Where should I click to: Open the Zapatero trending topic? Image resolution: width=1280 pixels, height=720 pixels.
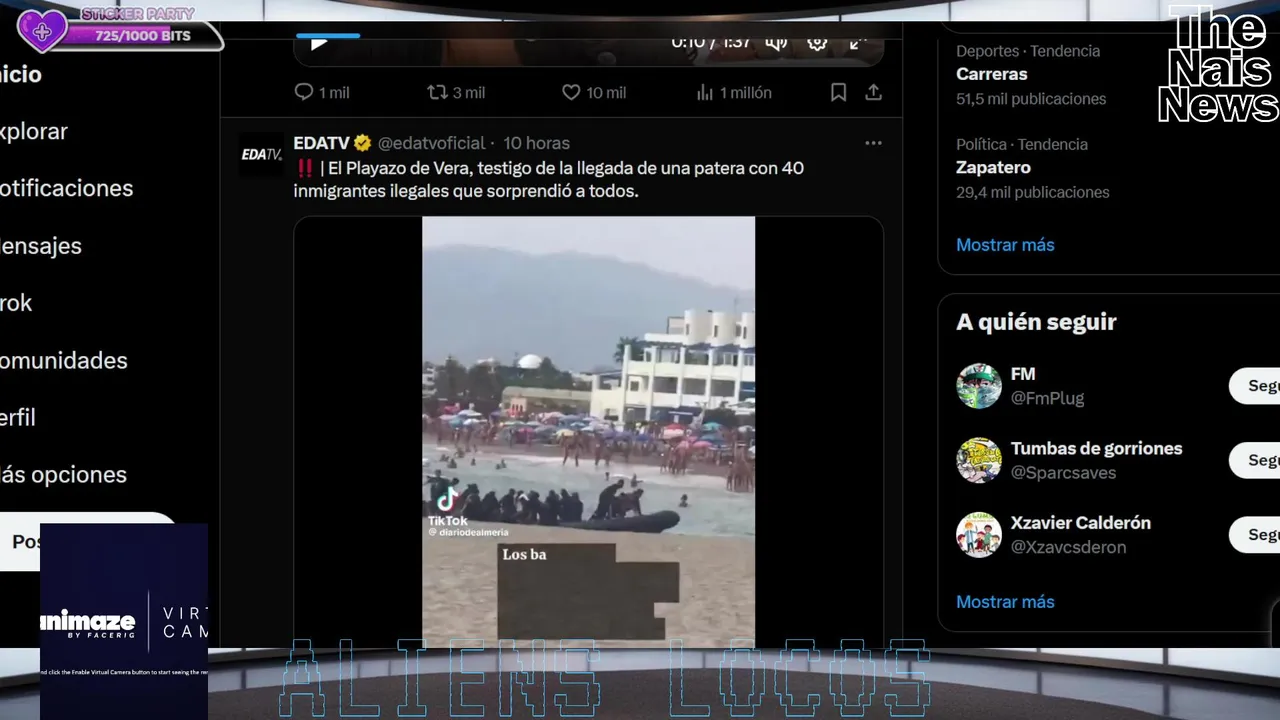[993, 167]
